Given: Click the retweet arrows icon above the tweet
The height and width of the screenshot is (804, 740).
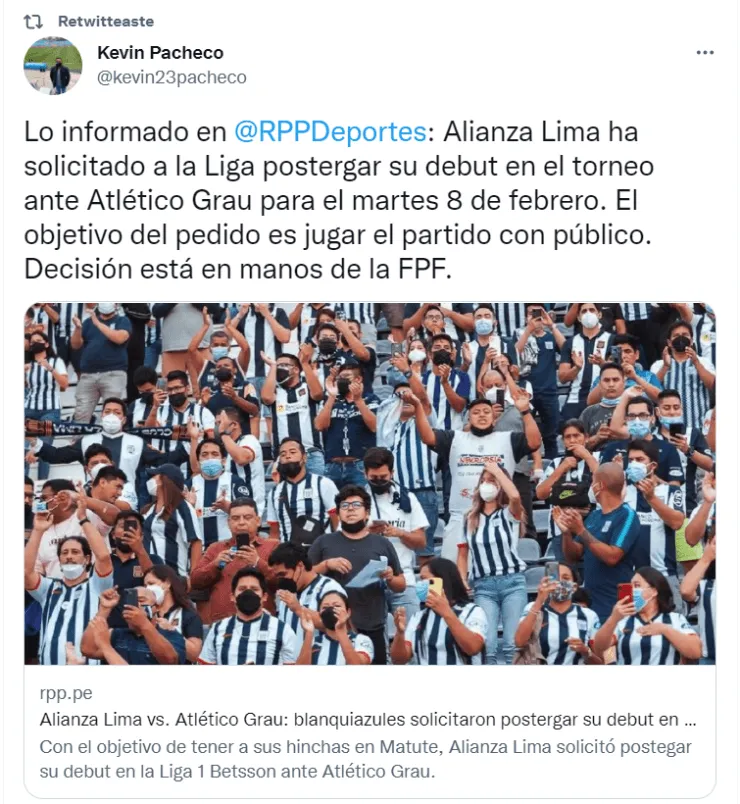Looking at the screenshot, I should 33,22.
